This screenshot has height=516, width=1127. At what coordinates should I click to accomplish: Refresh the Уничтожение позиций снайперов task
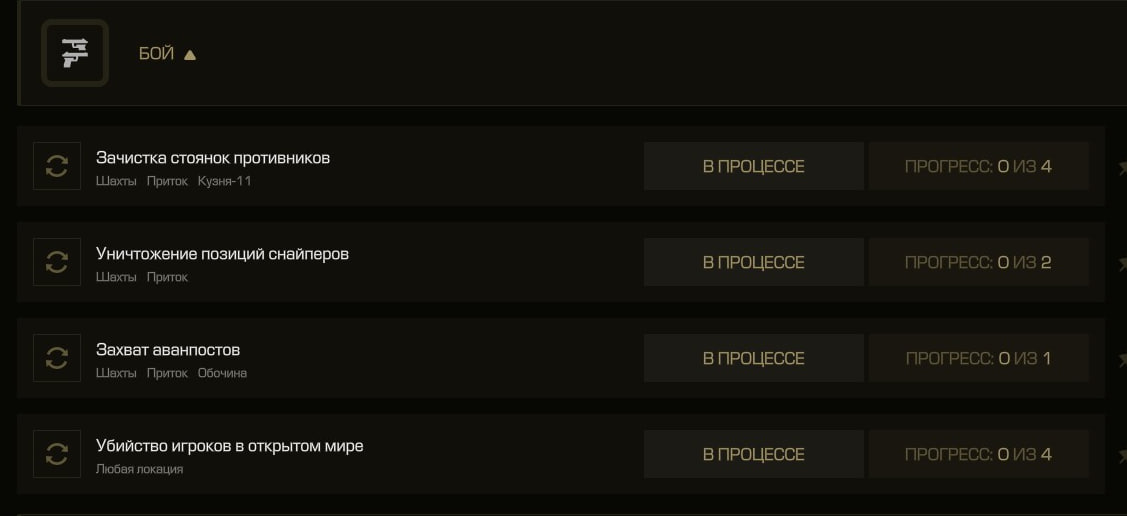pyautogui.click(x=57, y=262)
